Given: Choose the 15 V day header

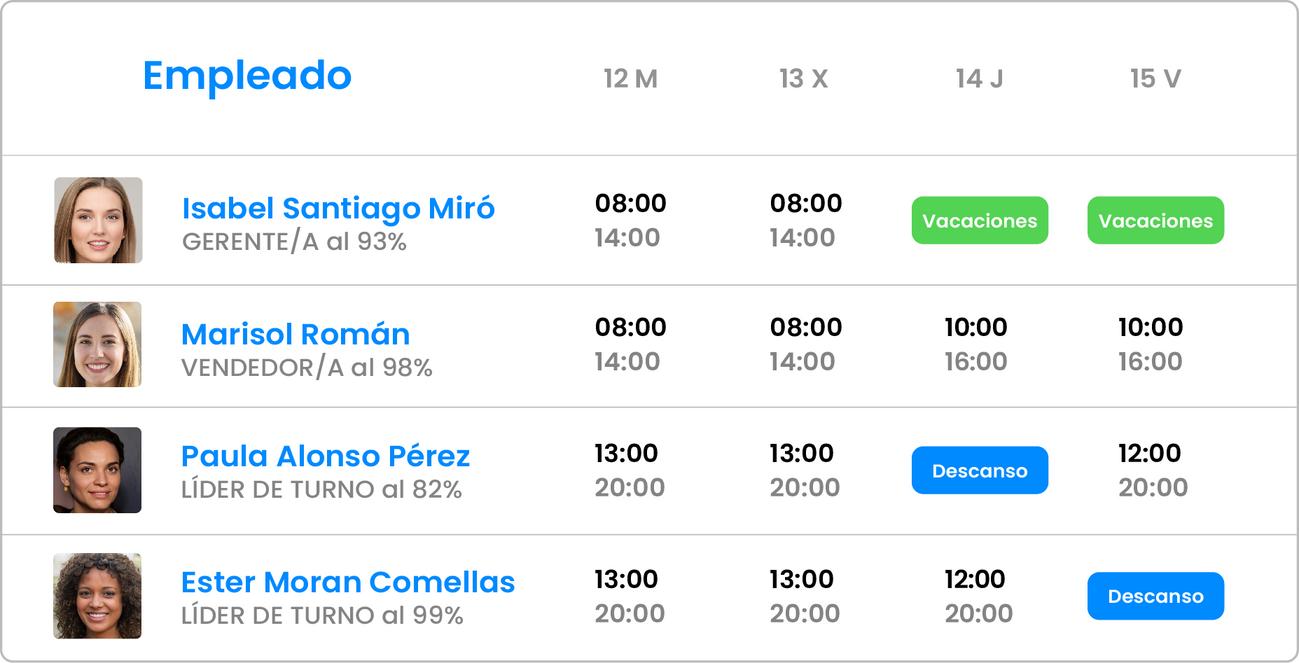Looking at the screenshot, I should click(x=1155, y=79).
